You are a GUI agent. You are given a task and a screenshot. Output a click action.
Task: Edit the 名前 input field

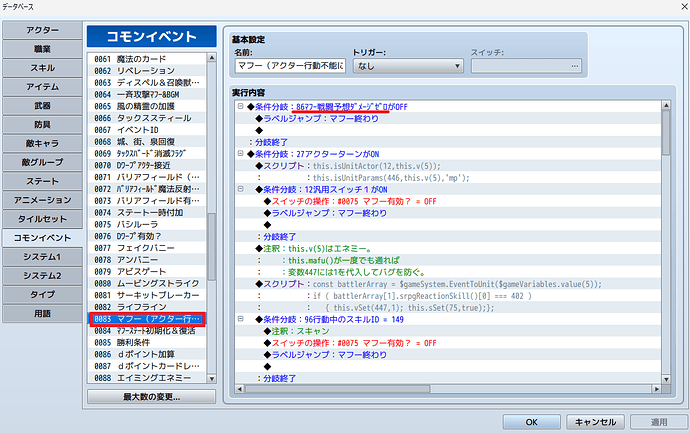click(x=290, y=66)
